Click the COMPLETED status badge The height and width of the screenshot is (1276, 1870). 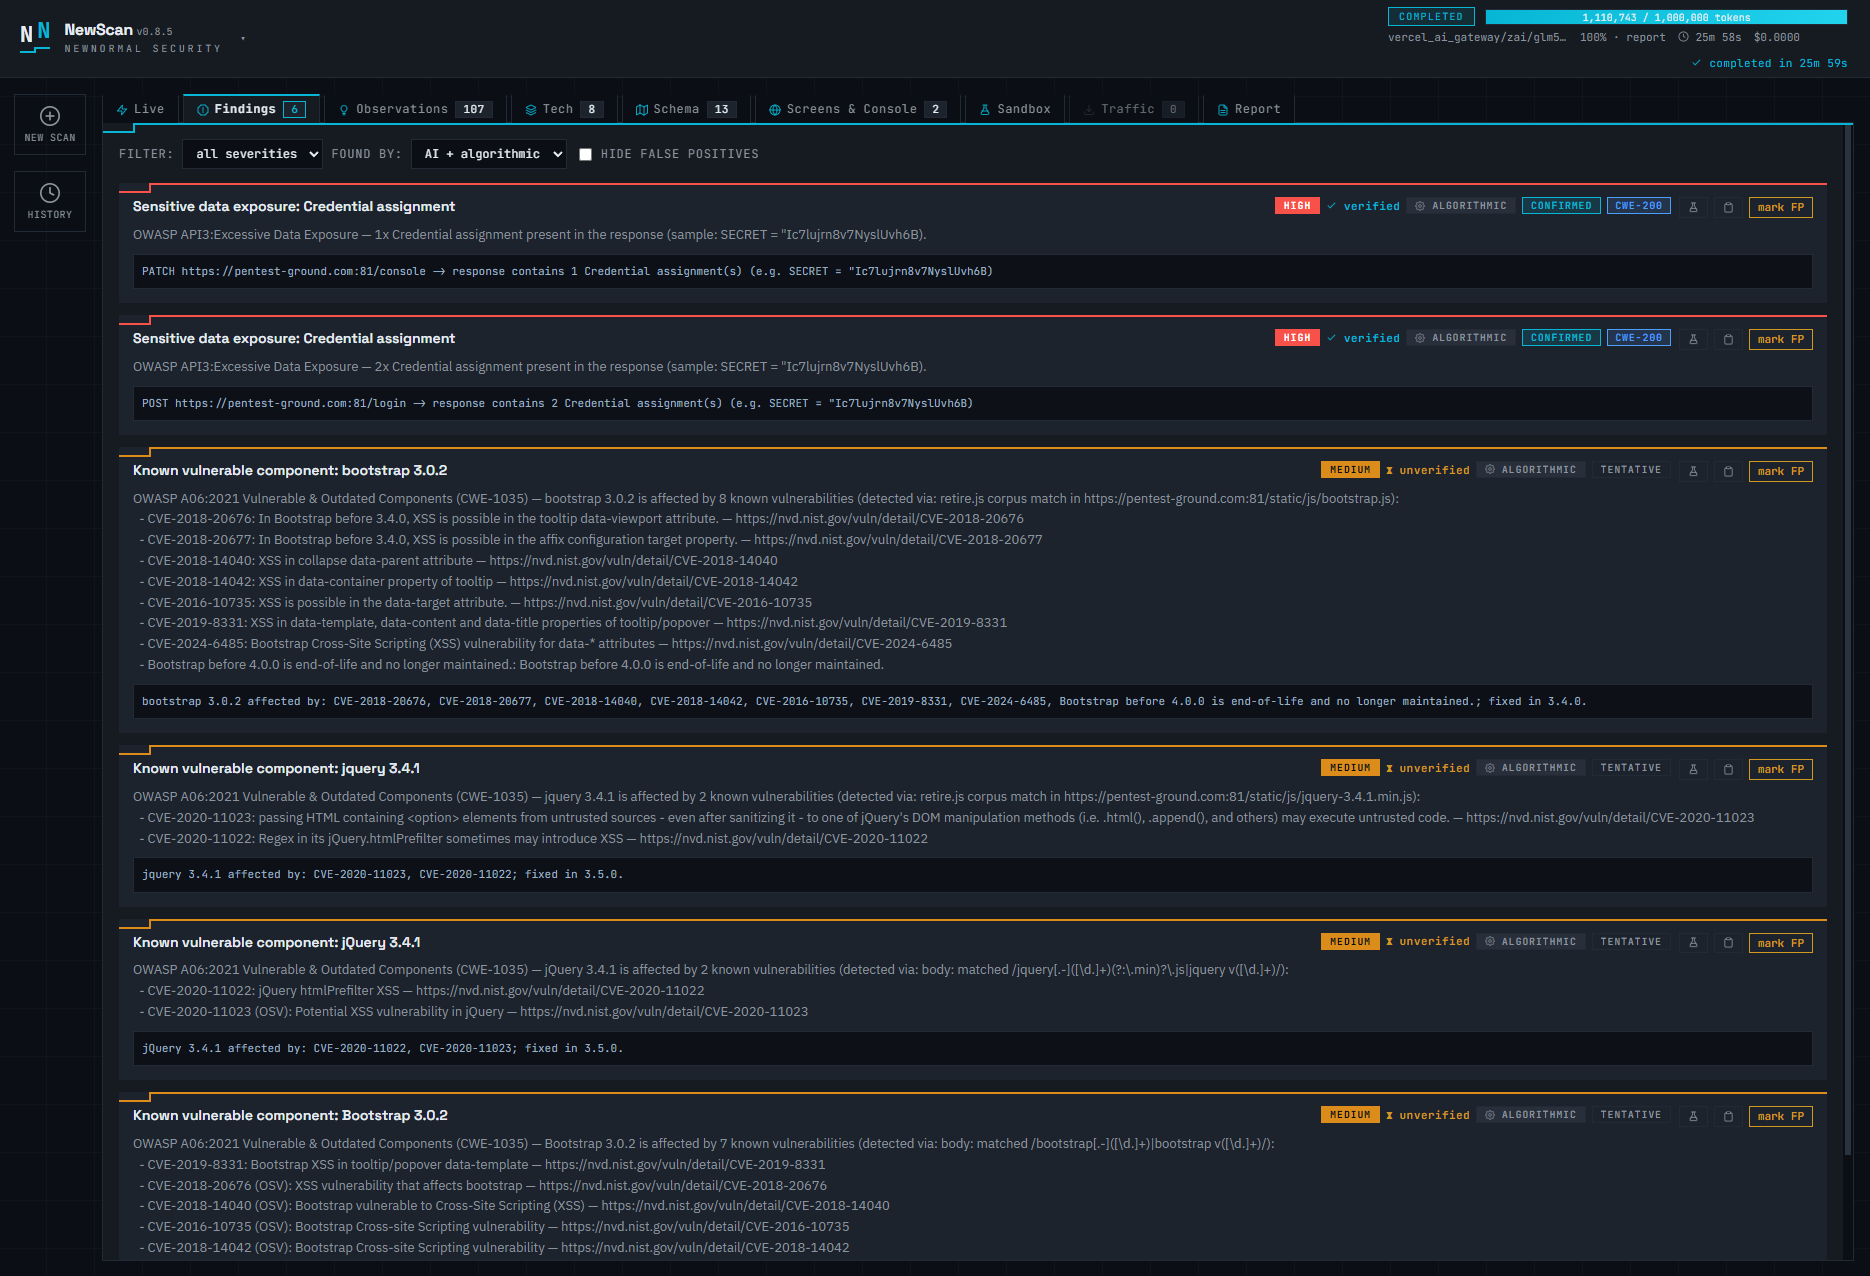point(1431,17)
